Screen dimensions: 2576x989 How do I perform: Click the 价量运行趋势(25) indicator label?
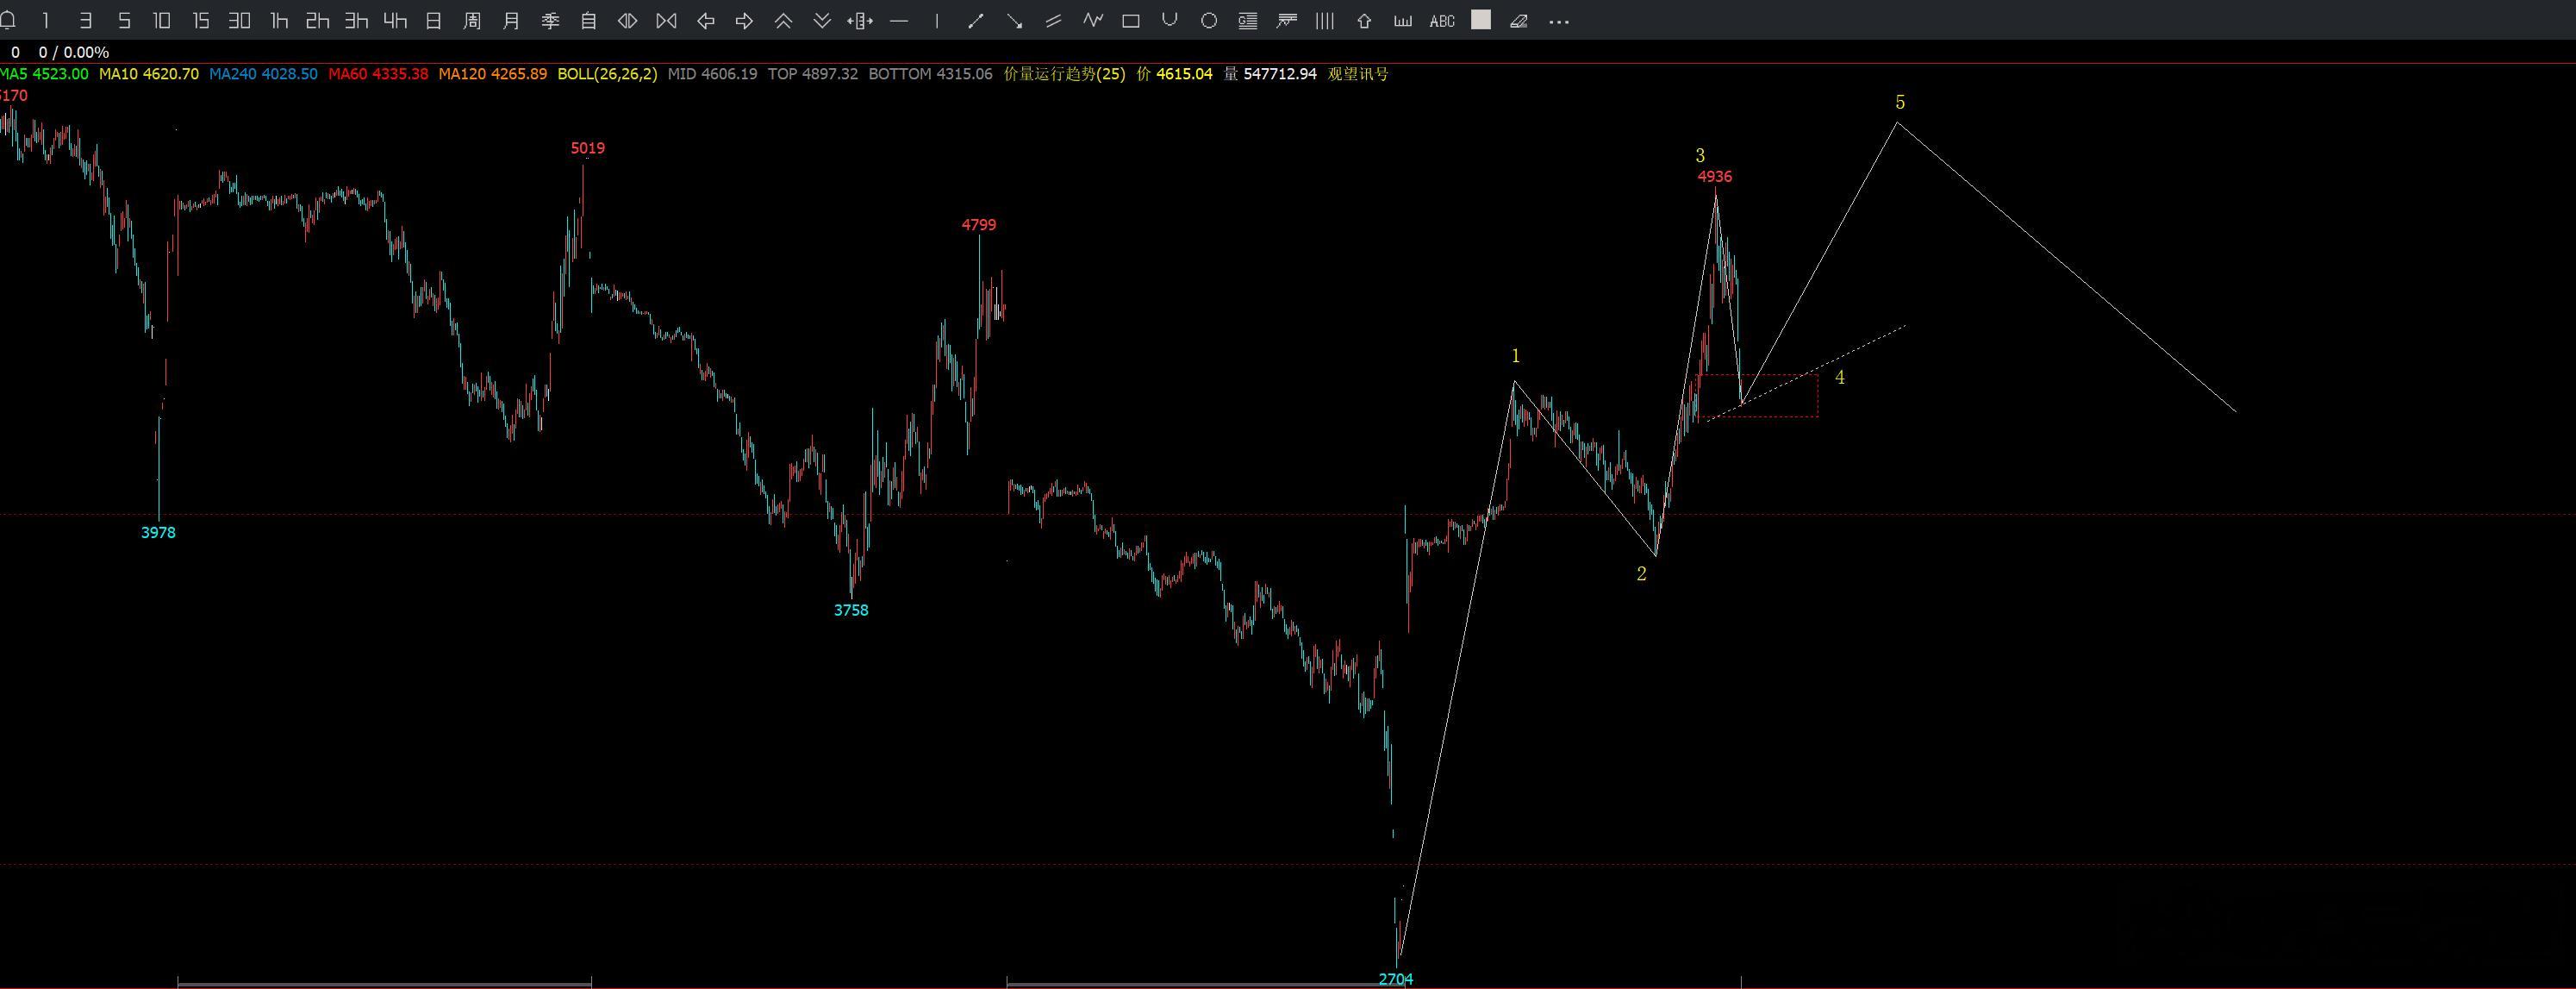[1064, 74]
